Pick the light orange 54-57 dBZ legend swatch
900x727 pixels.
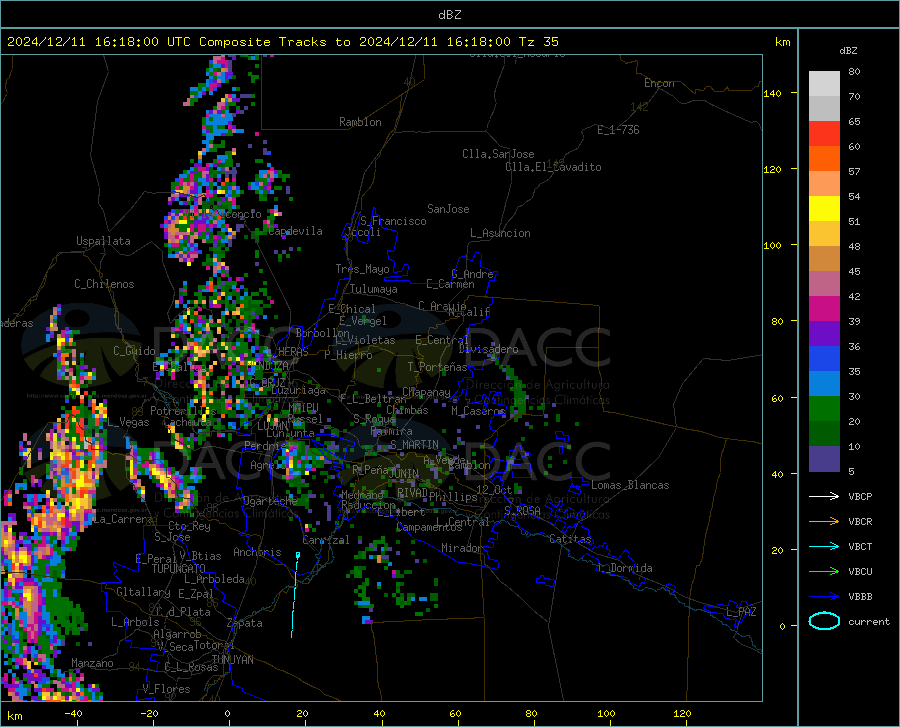(824, 184)
